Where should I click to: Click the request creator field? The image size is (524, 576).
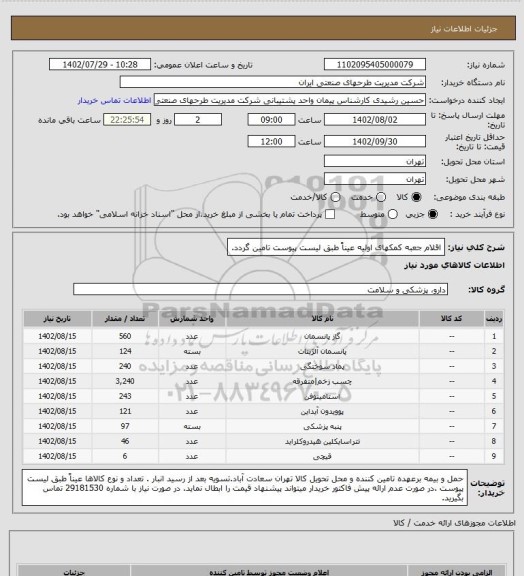coord(290,100)
